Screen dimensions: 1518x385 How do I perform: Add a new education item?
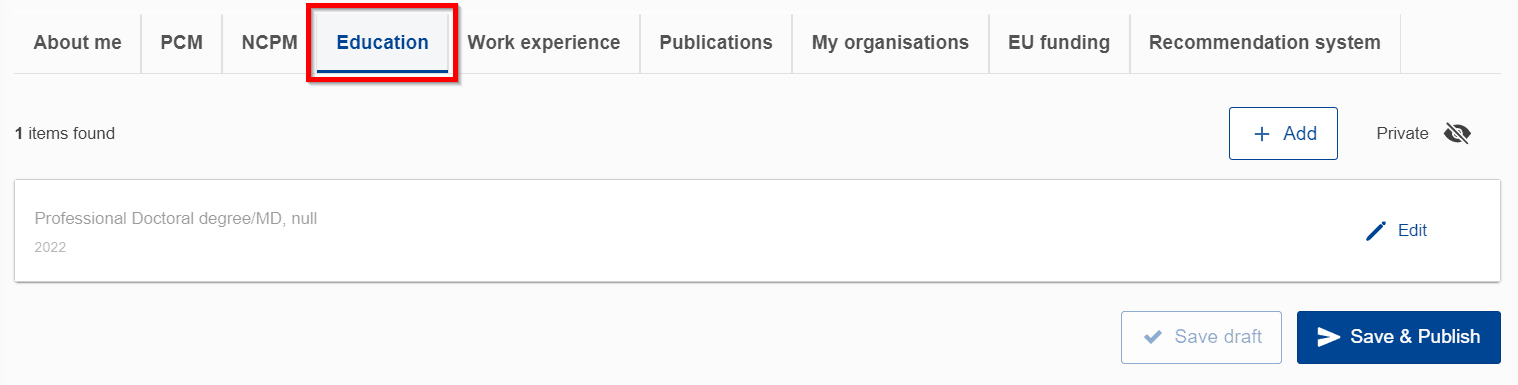pyautogui.click(x=1283, y=134)
